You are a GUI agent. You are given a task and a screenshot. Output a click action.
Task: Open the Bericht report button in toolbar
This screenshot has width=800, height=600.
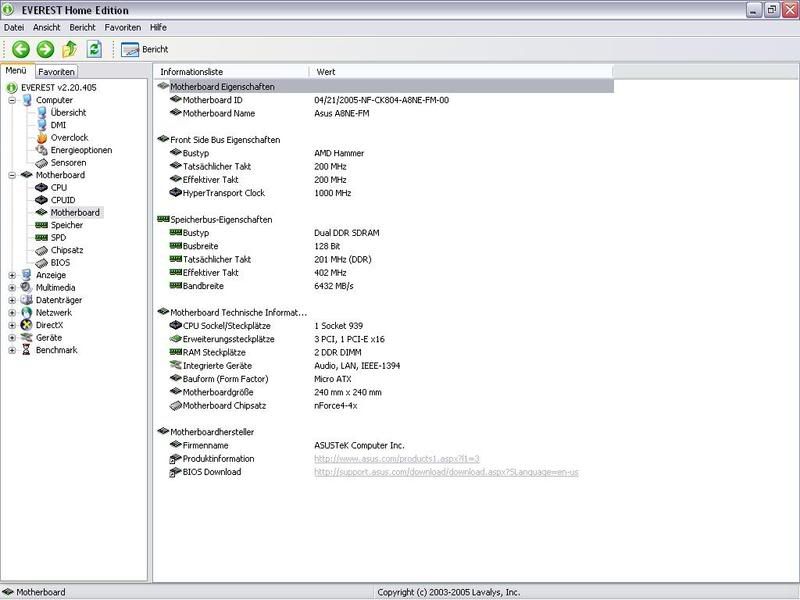pyautogui.click(x=145, y=49)
